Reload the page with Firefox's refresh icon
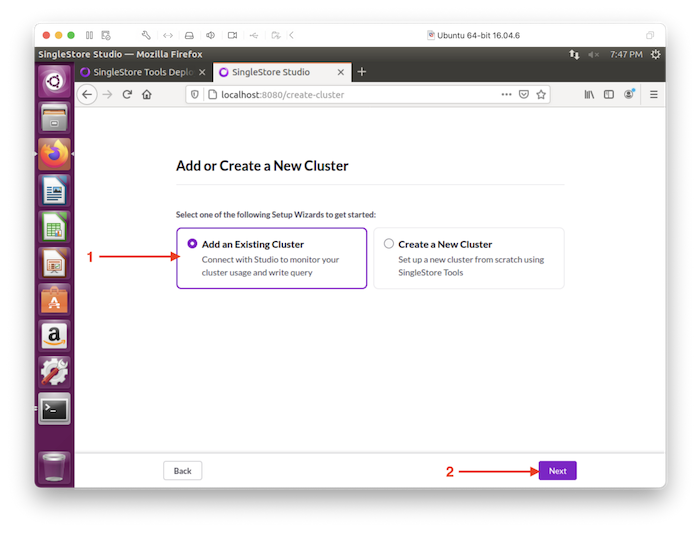Viewport: 700px width, 533px height. pos(127,95)
